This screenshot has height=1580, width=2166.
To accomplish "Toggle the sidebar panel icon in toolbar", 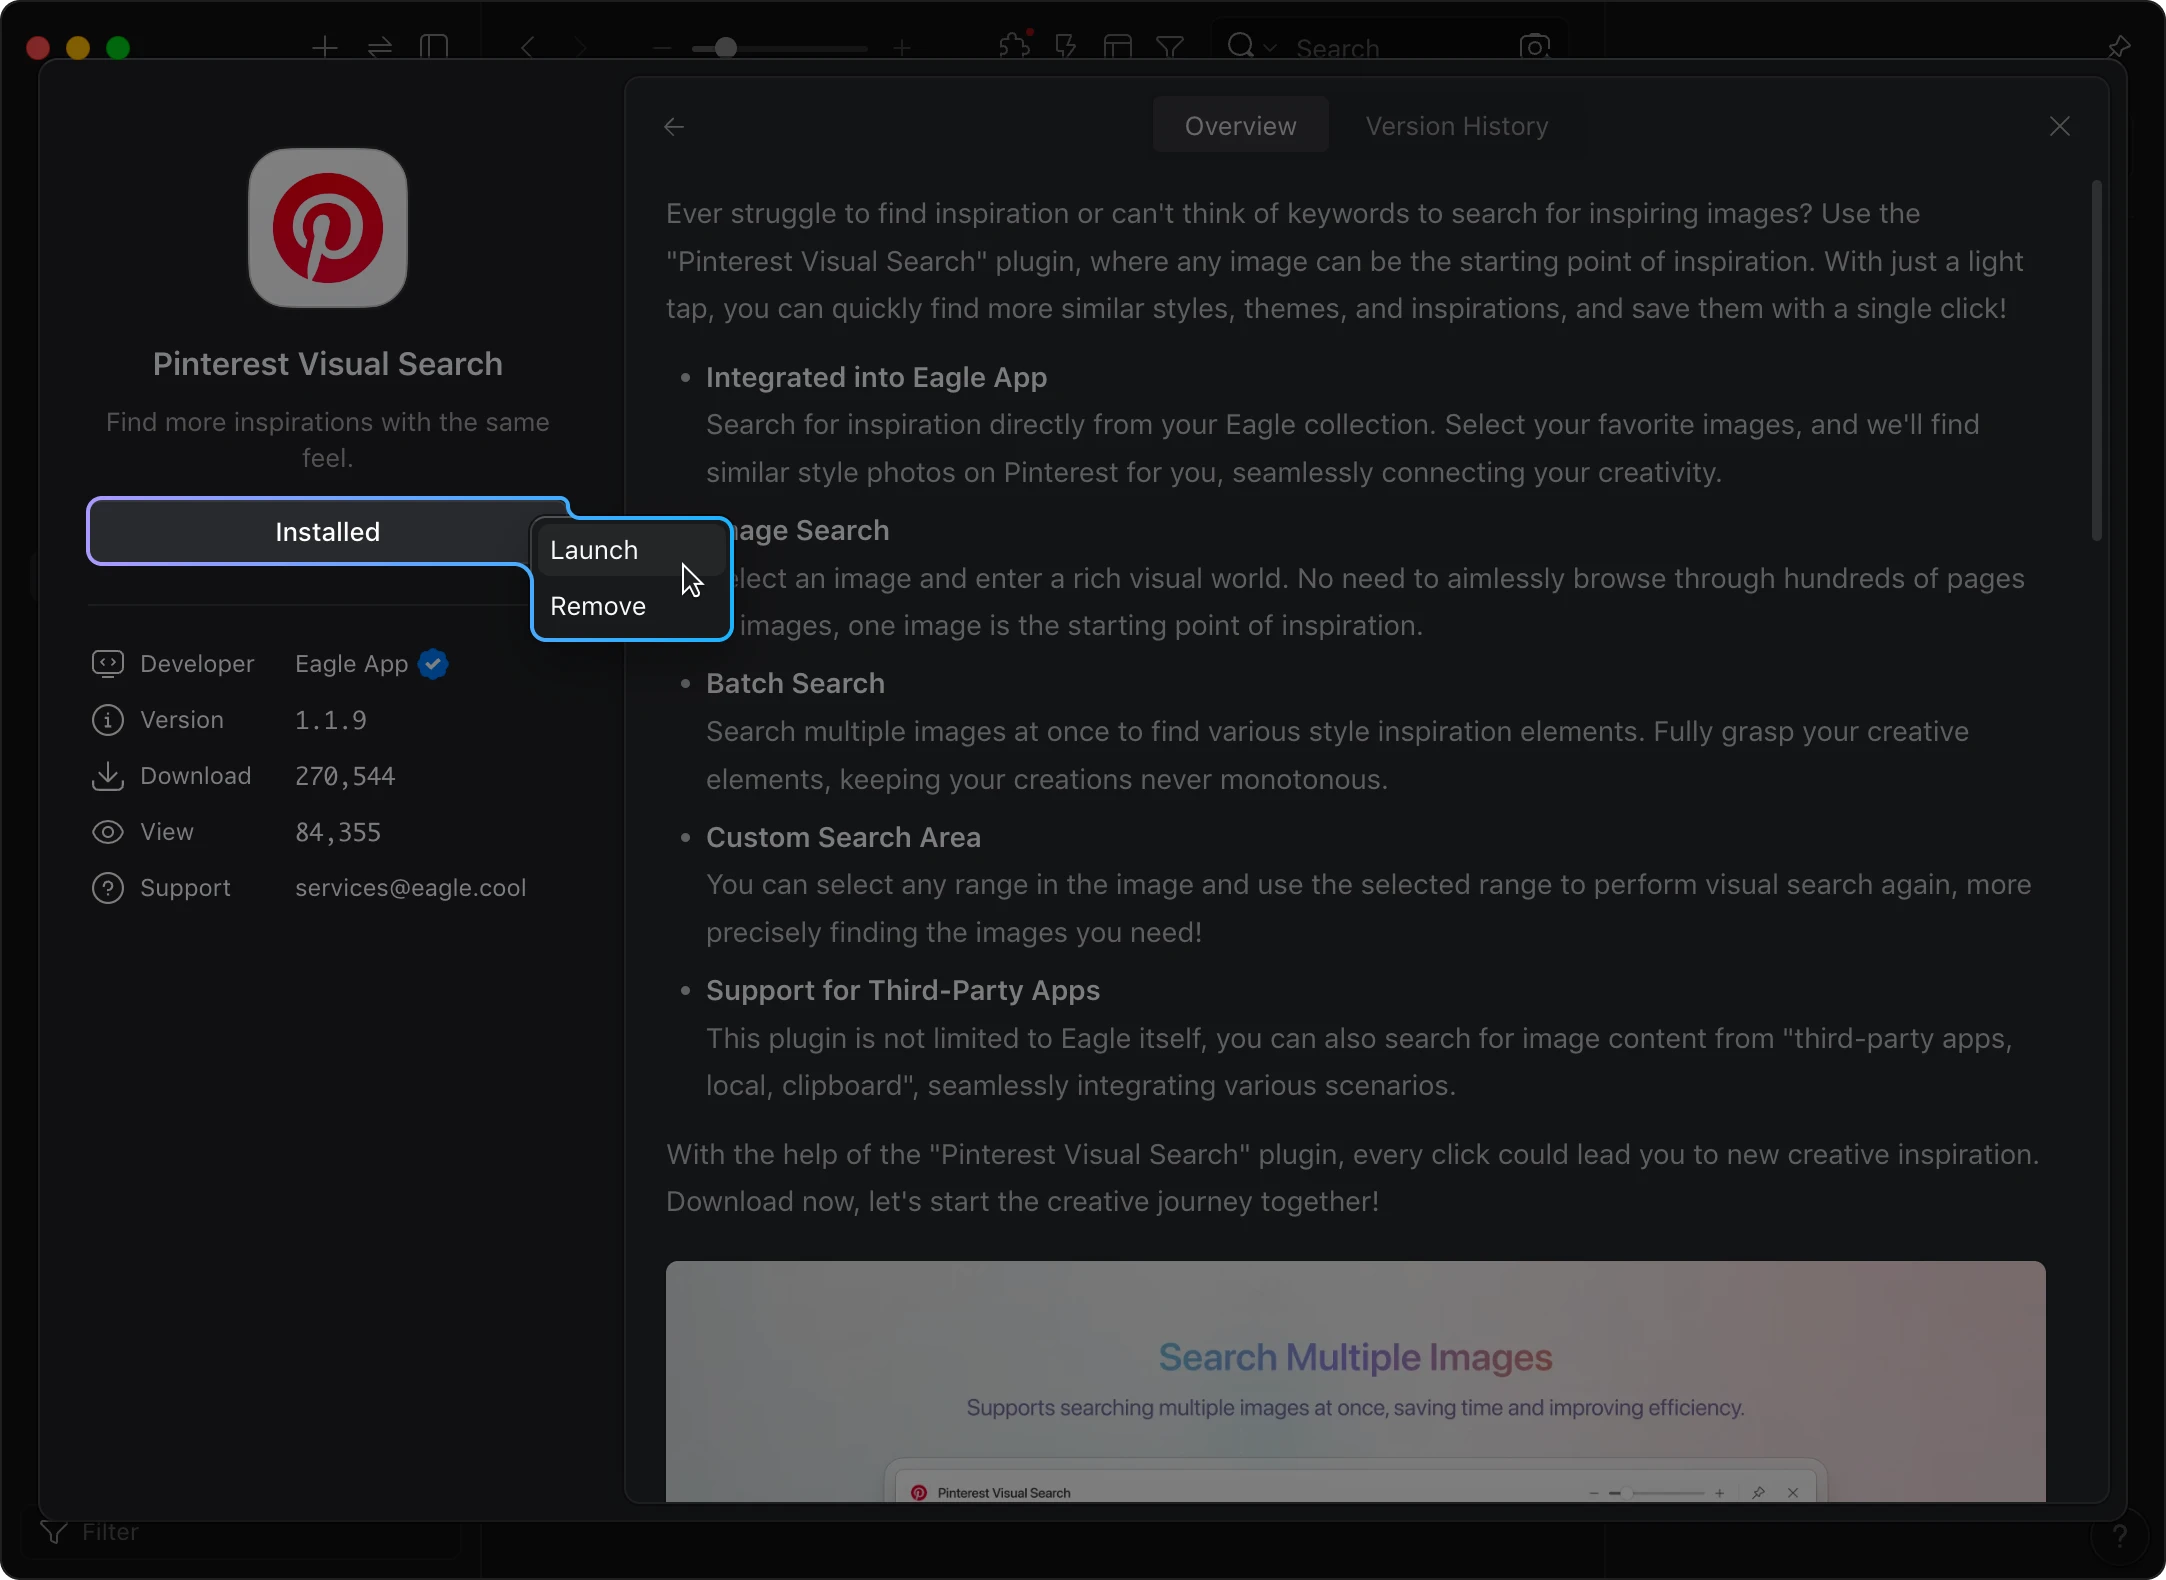I will click(x=434, y=47).
